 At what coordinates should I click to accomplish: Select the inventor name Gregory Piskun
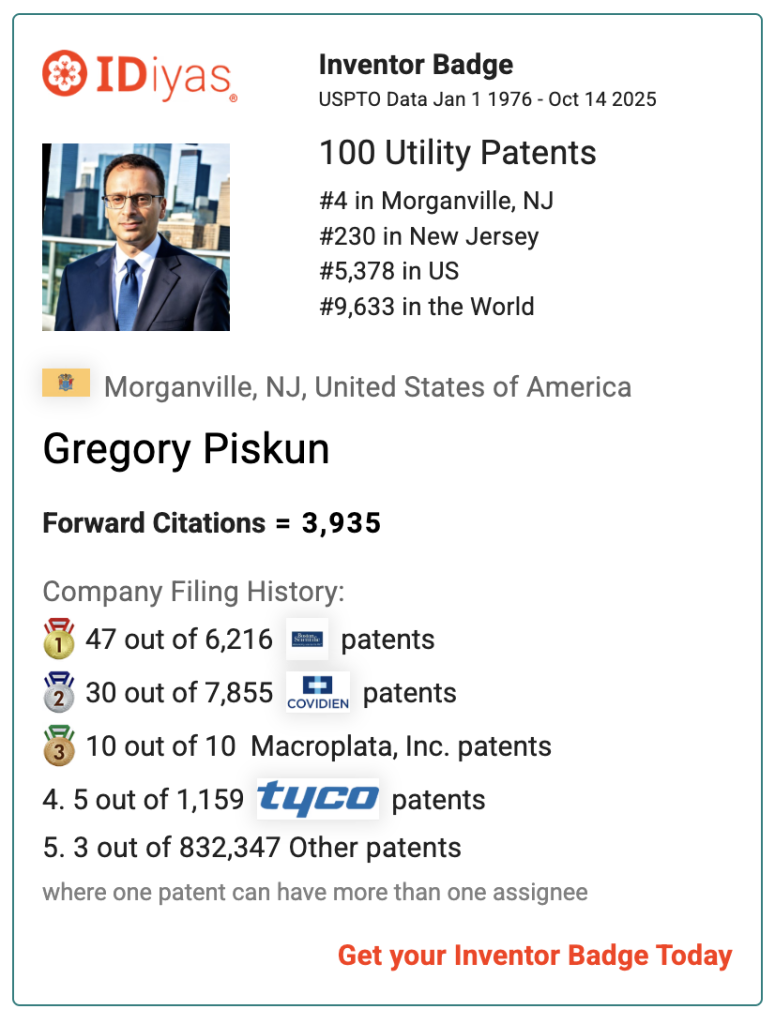186,450
